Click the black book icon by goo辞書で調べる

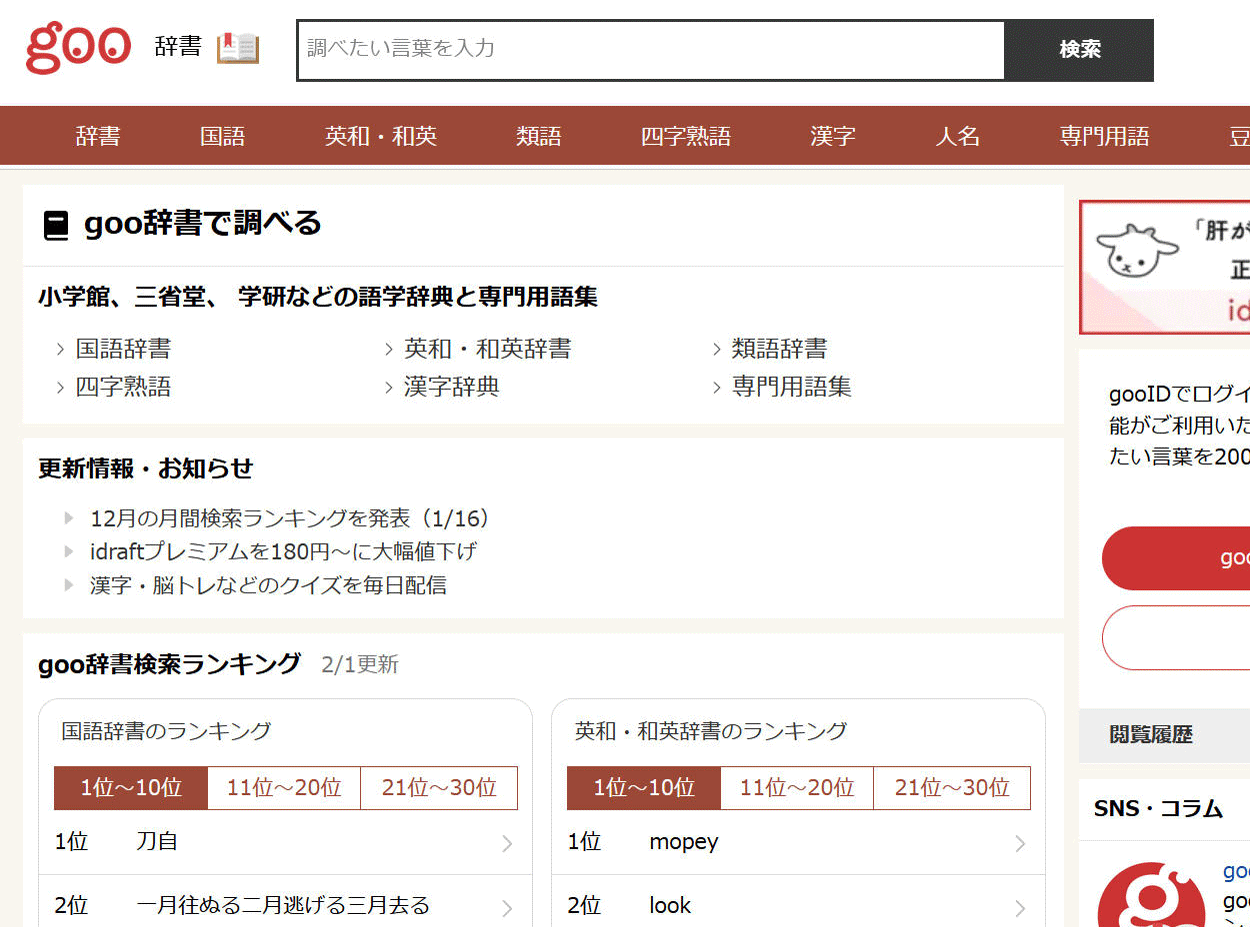point(56,225)
